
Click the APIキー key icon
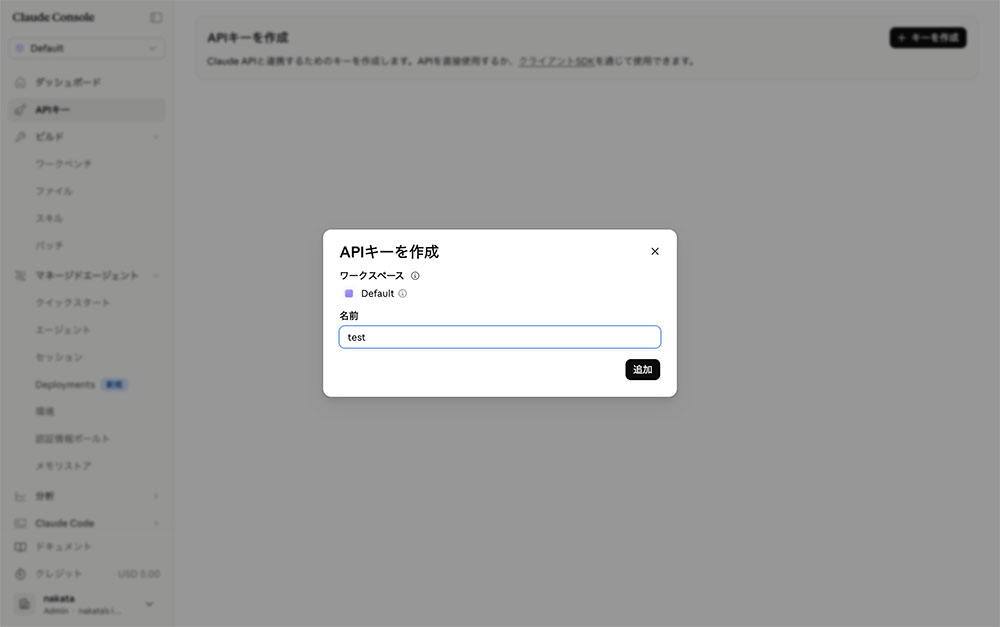pos(20,110)
